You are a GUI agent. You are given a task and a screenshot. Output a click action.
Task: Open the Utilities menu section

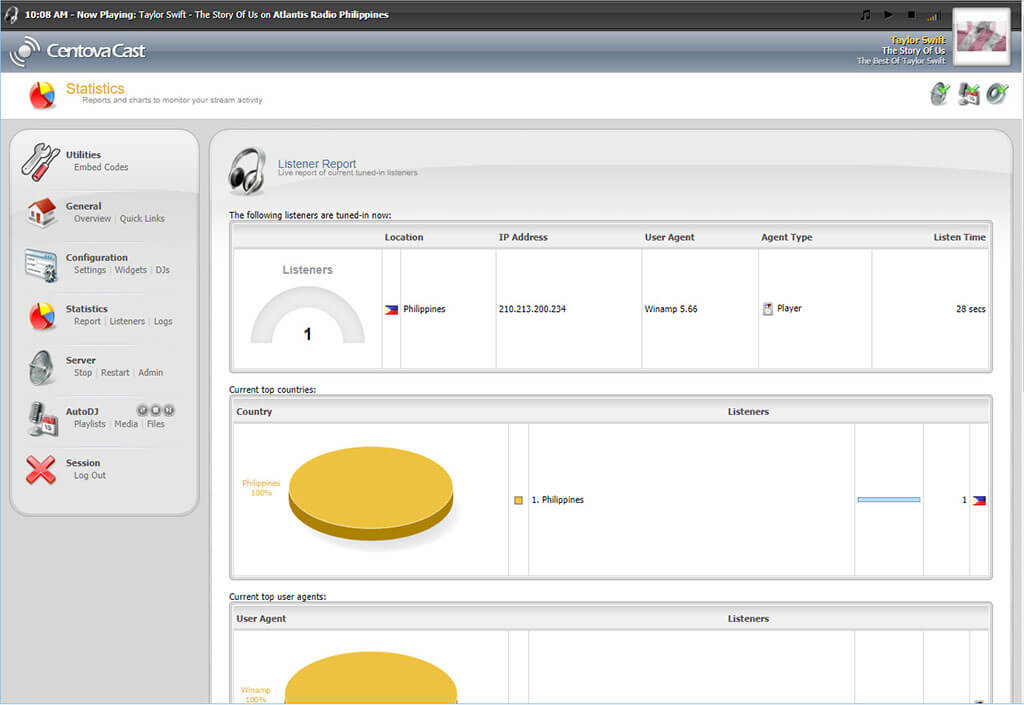point(84,155)
